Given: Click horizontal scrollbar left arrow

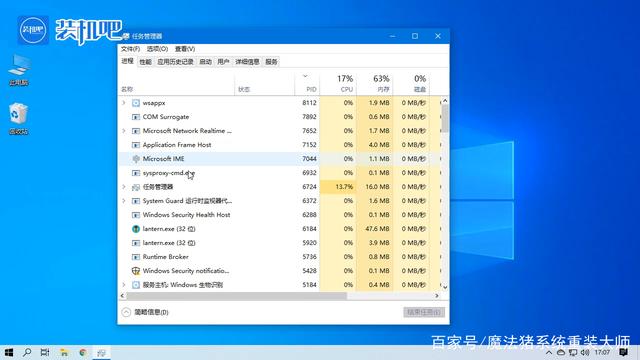Looking at the screenshot, I should pyautogui.click(x=122, y=296).
